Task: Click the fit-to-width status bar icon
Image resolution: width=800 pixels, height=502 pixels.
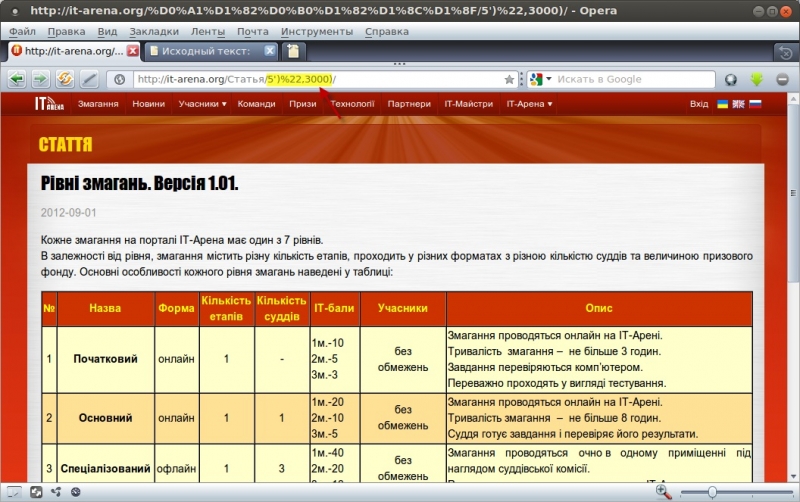Action: coord(36,492)
